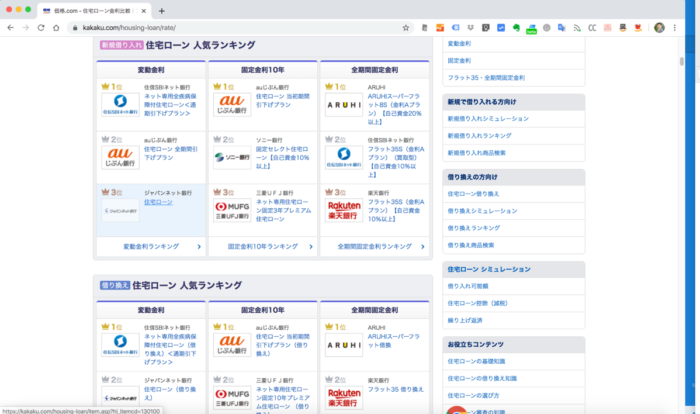This screenshot has width=700, height=414.
Task: Open the orange analytics chart extension
Action: click(440, 28)
